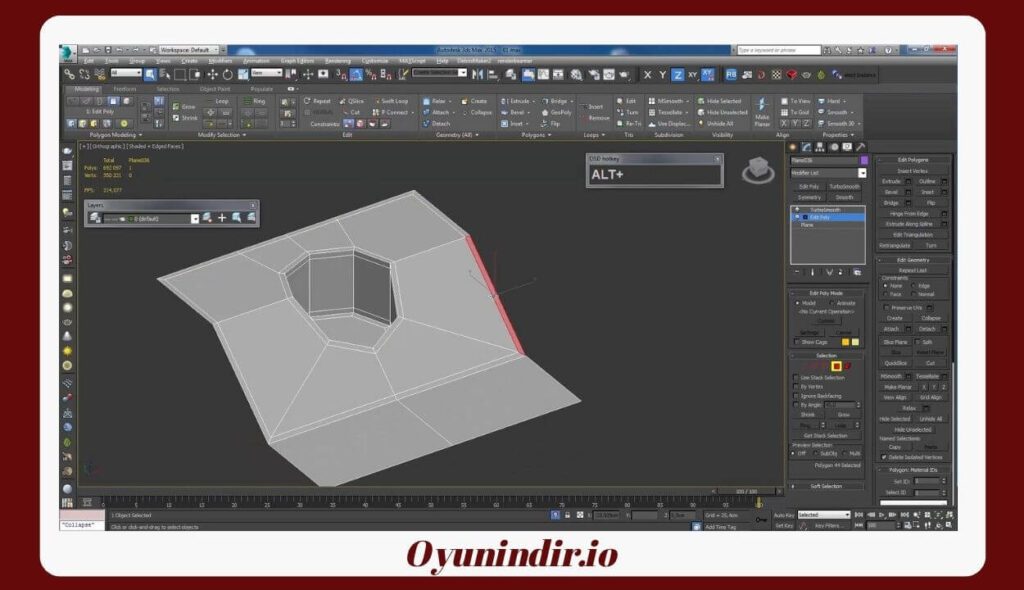Click the Edit Triangulation button
This screenshot has width=1024, height=590.
[x=913, y=235]
